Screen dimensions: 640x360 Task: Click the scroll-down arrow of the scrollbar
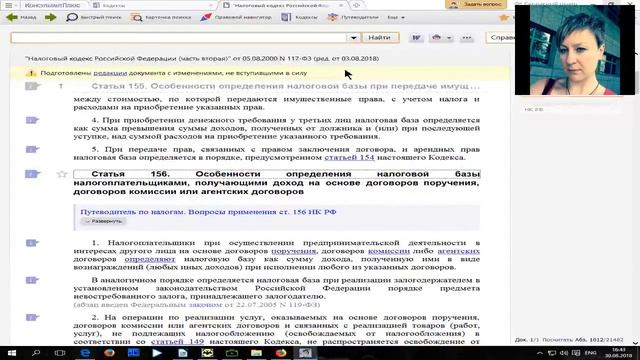click(635, 343)
